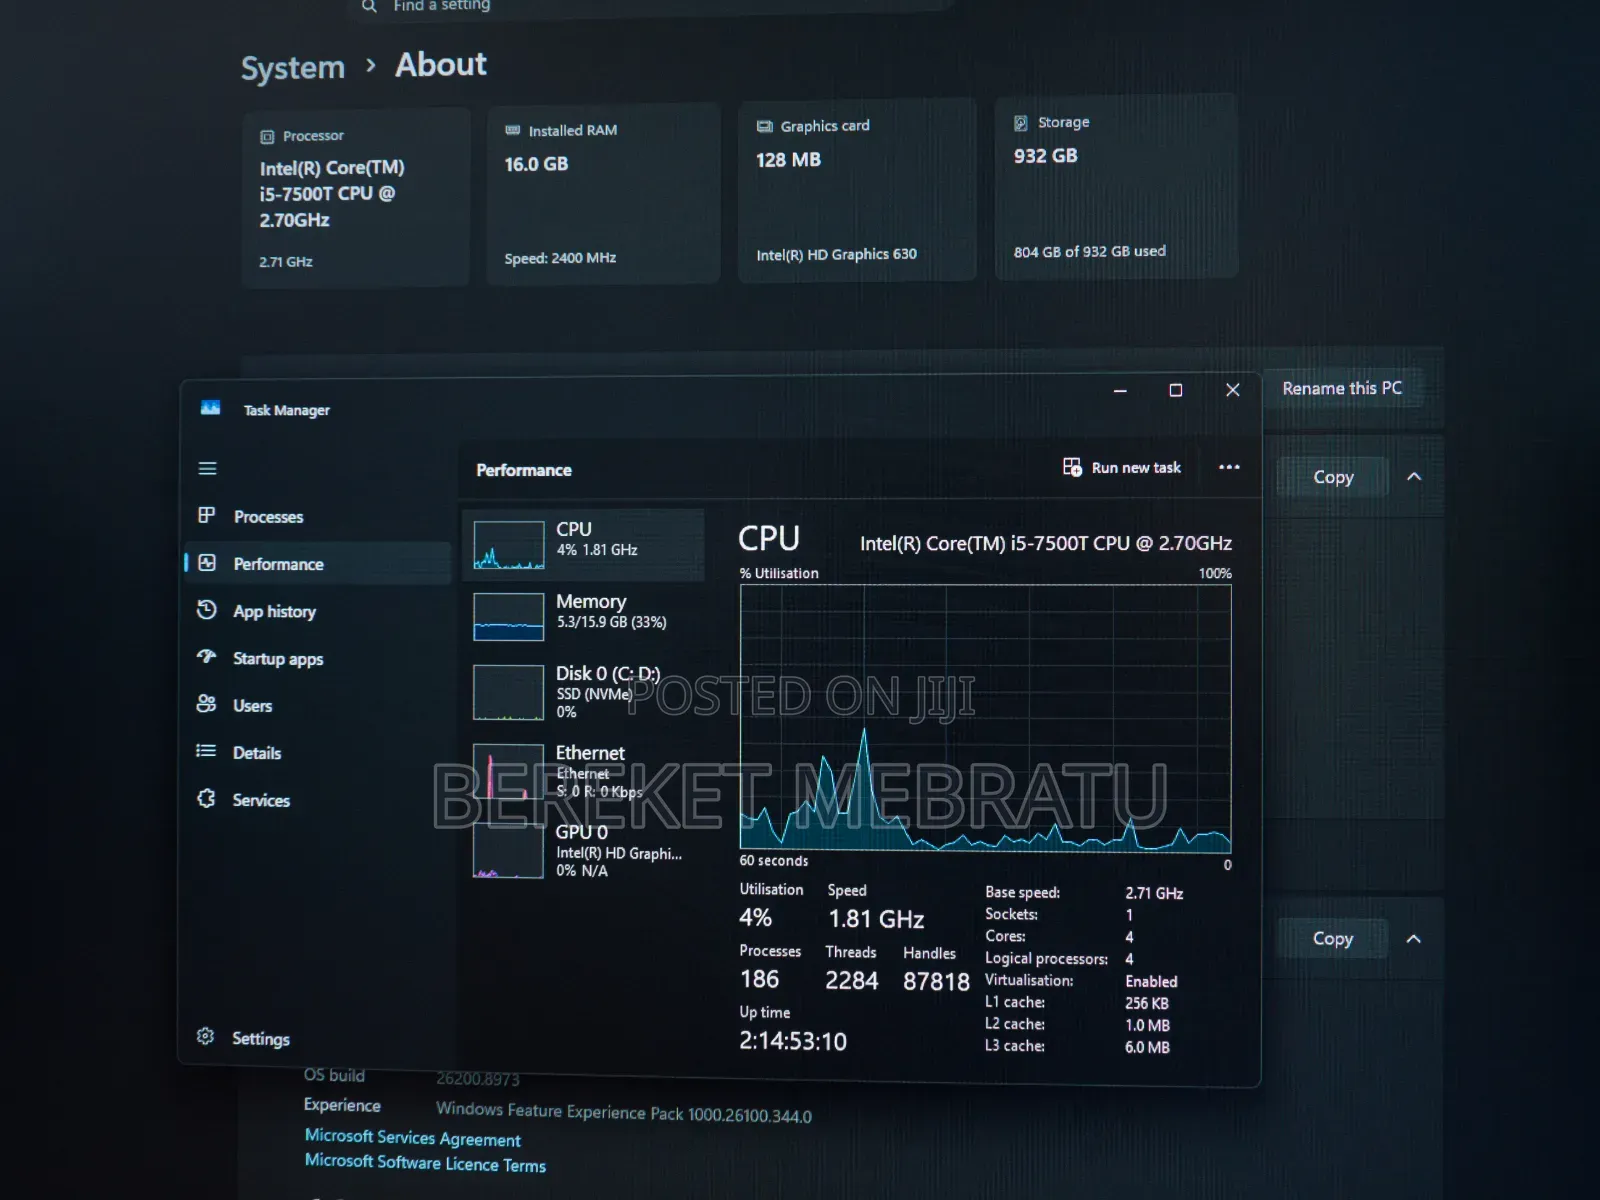1600x1200 pixels.
Task: Click the Processor chip icon on the About page
Action: pyautogui.click(x=267, y=137)
